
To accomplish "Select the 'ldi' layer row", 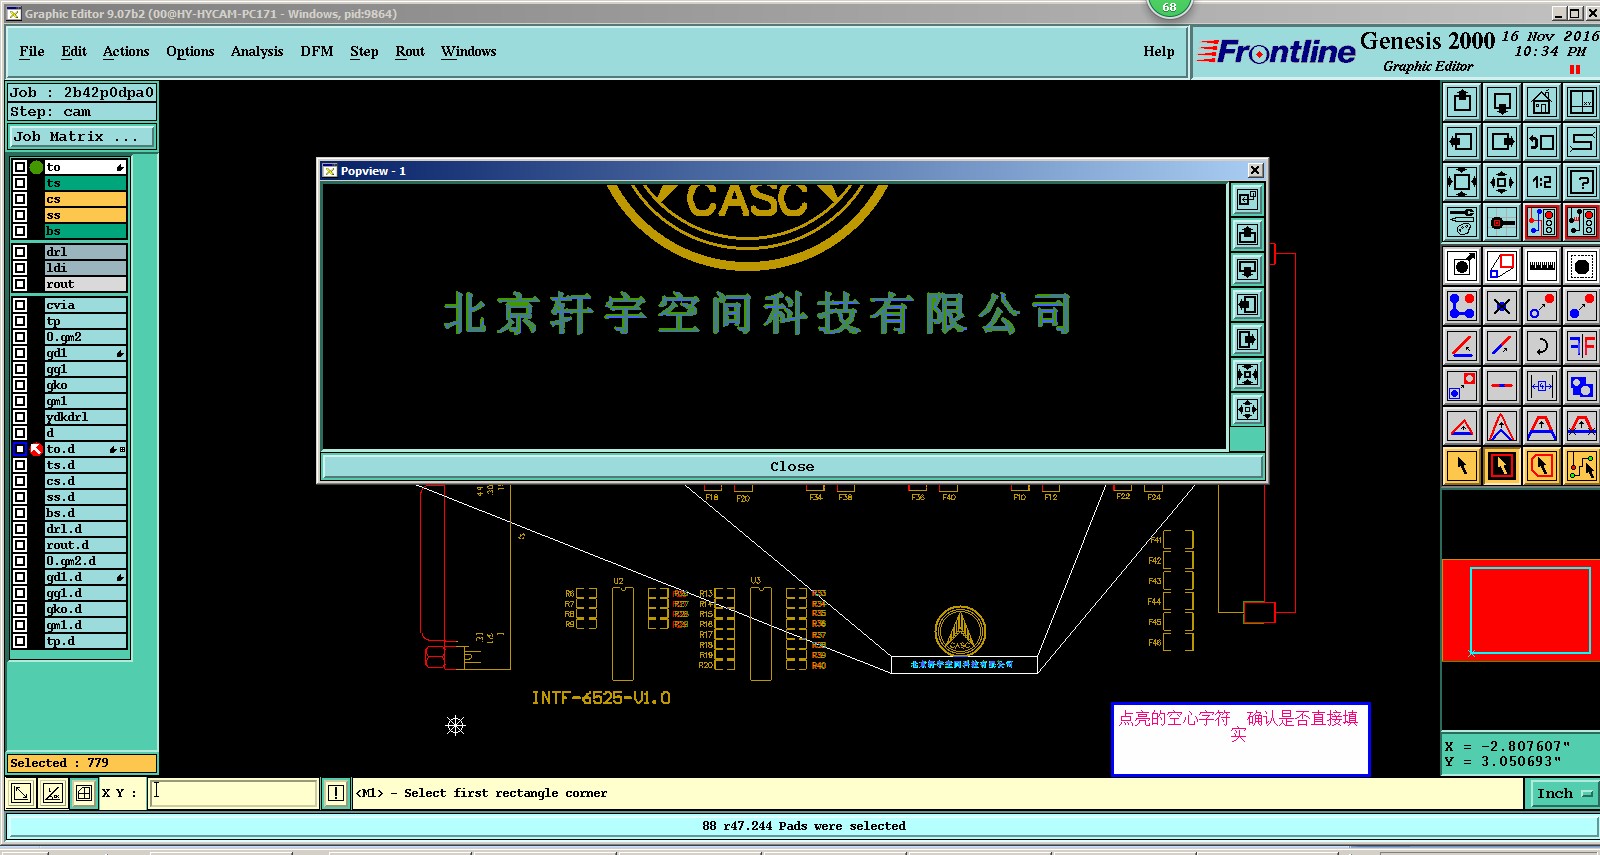I will (x=85, y=268).
